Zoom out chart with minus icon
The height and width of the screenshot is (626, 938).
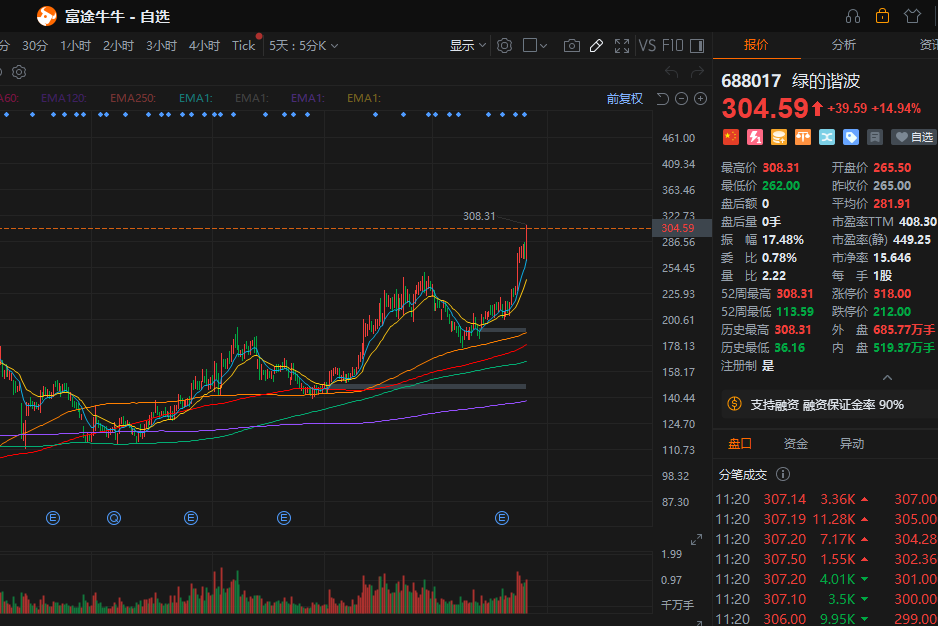[x=681, y=99]
